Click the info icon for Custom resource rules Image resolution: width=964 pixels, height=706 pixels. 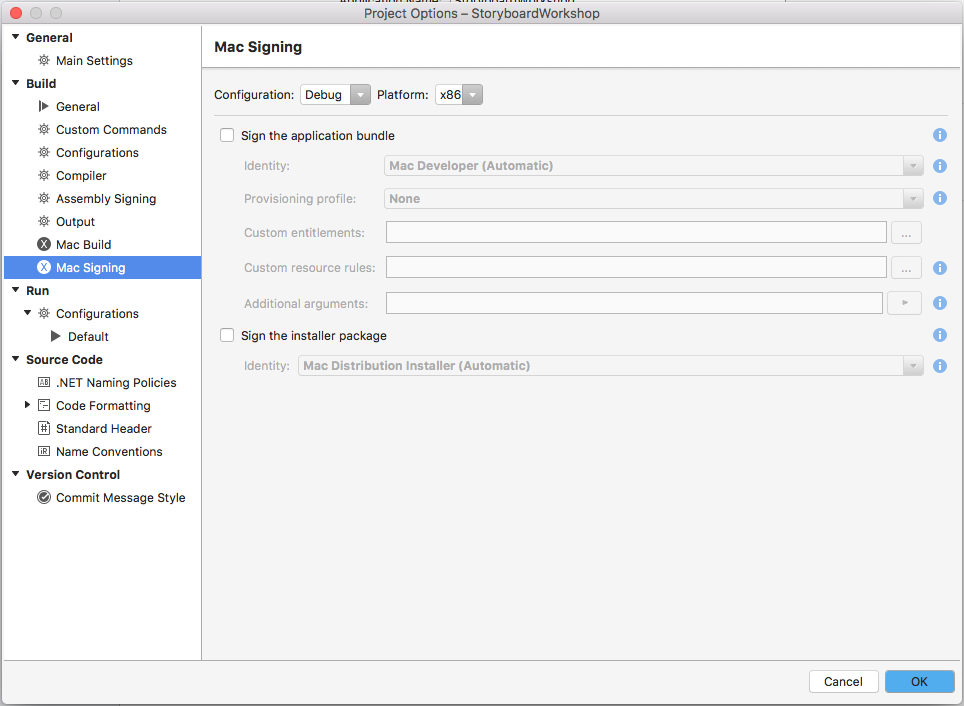940,268
